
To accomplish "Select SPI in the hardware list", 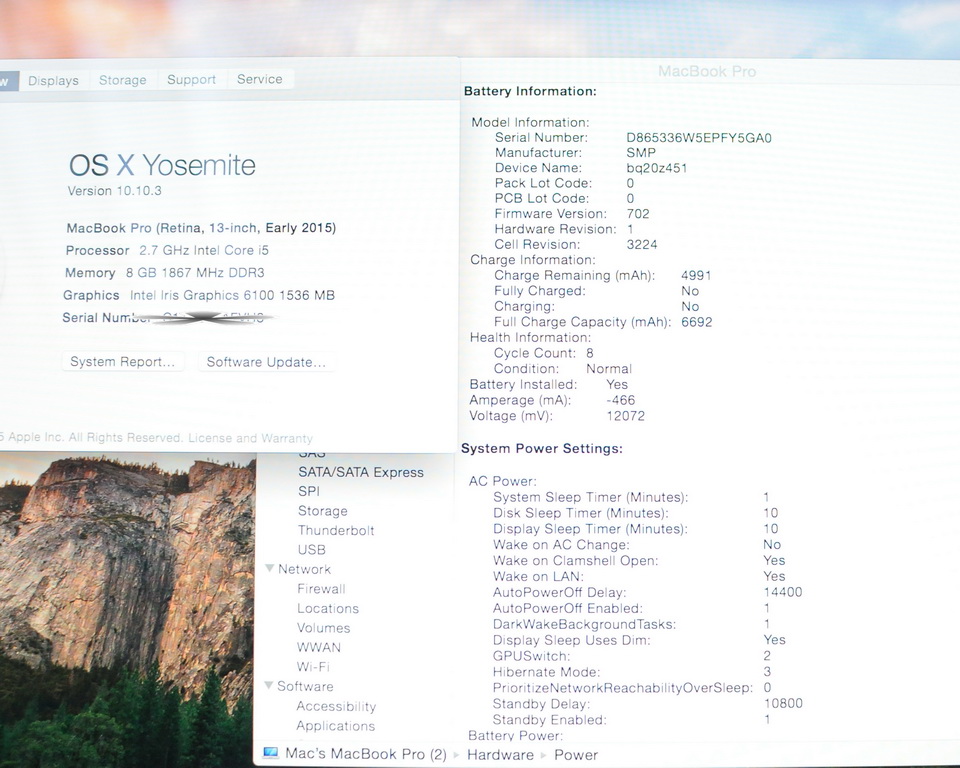I will click(309, 491).
